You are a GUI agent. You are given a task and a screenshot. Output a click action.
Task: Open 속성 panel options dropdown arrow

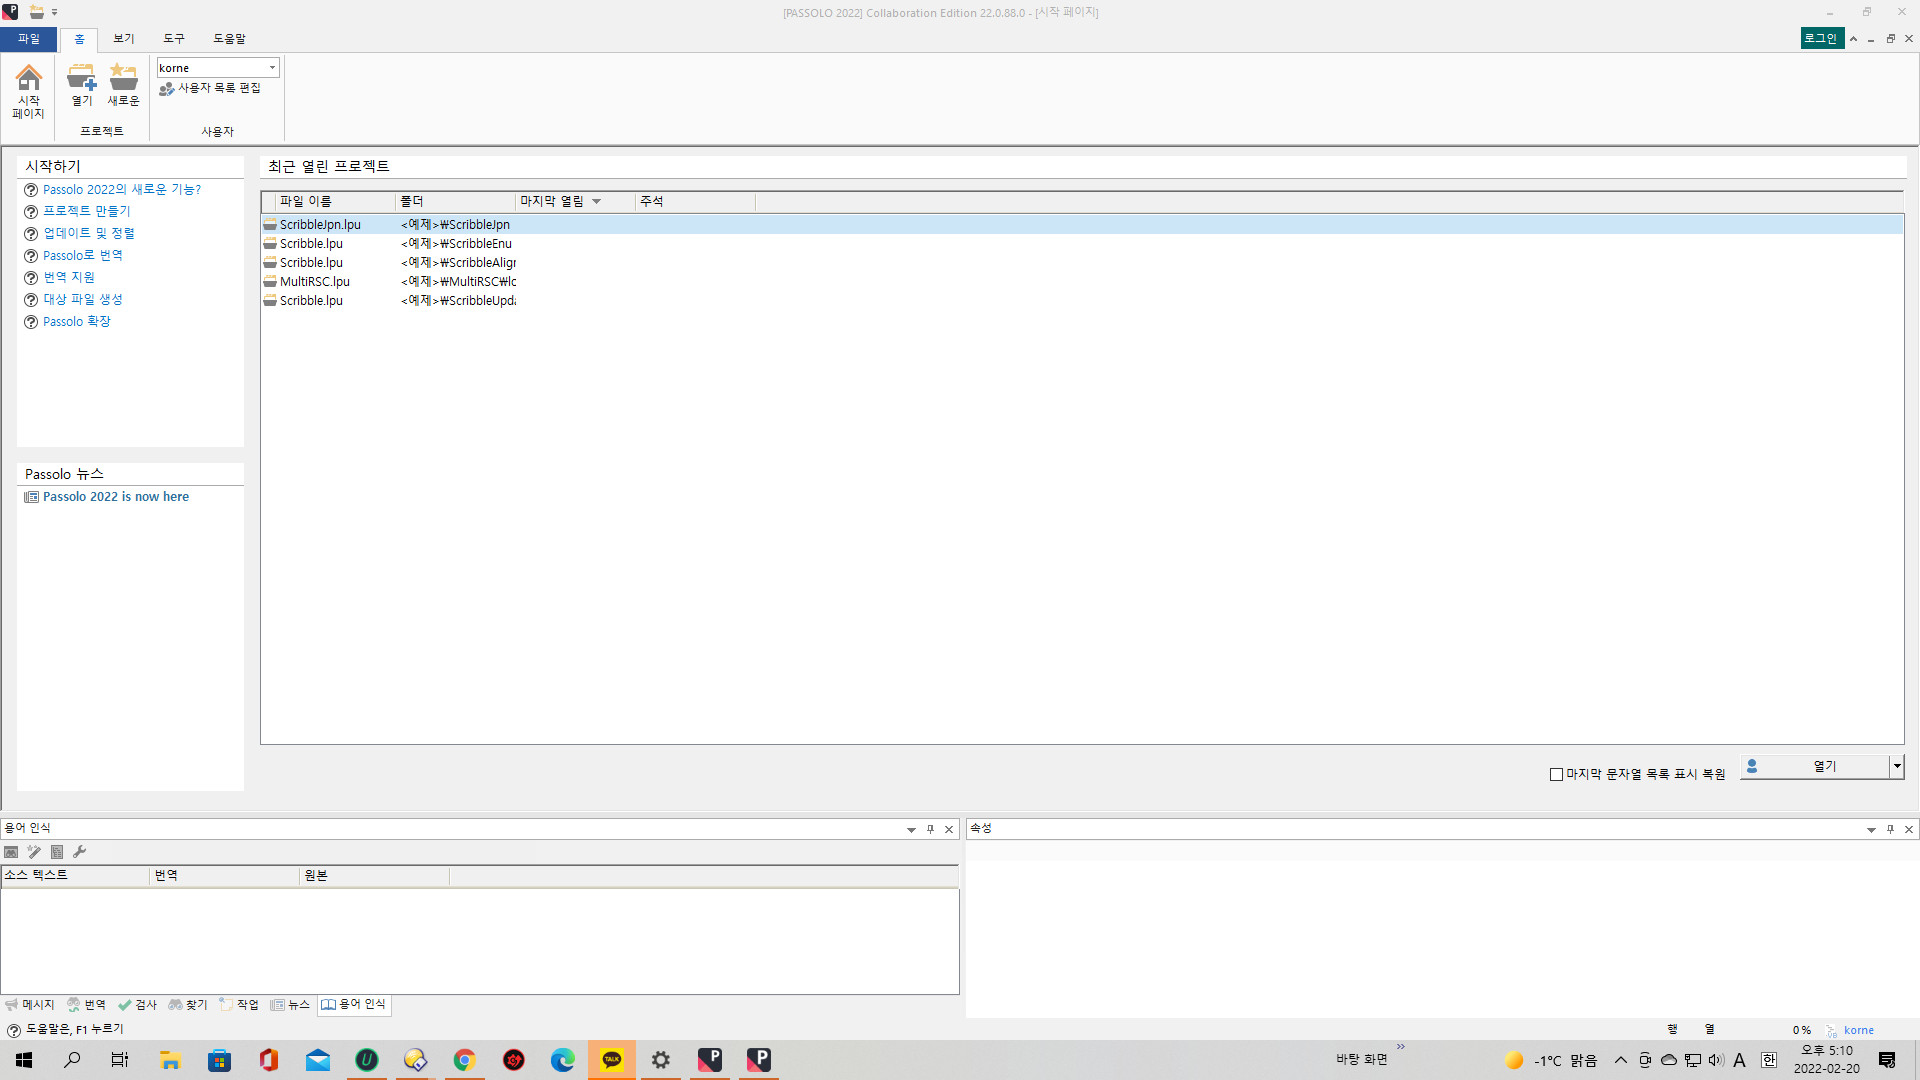click(1871, 829)
